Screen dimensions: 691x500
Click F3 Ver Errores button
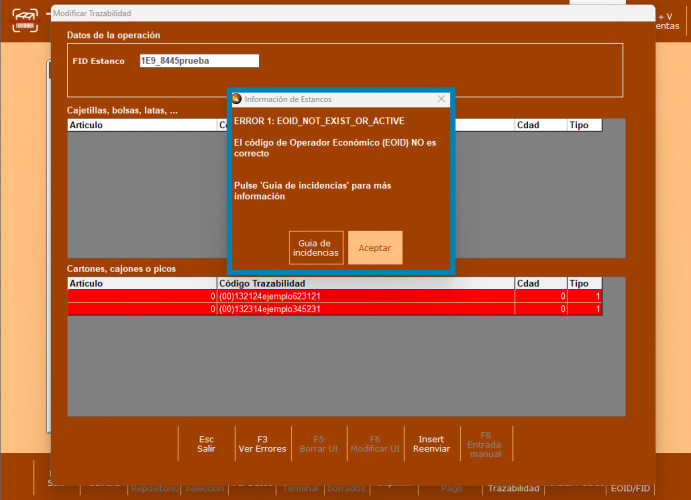pyautogui.click(x=262, y=444)
